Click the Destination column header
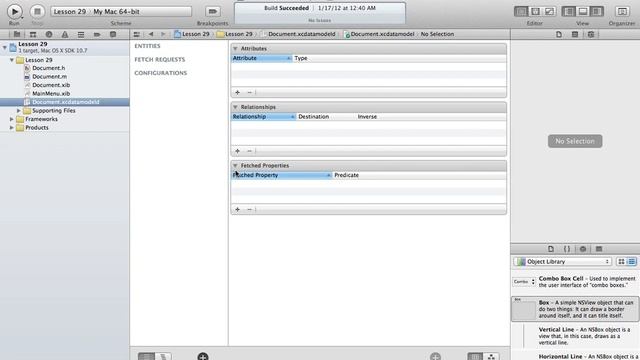The image size is (640, 360). [325, 117]
